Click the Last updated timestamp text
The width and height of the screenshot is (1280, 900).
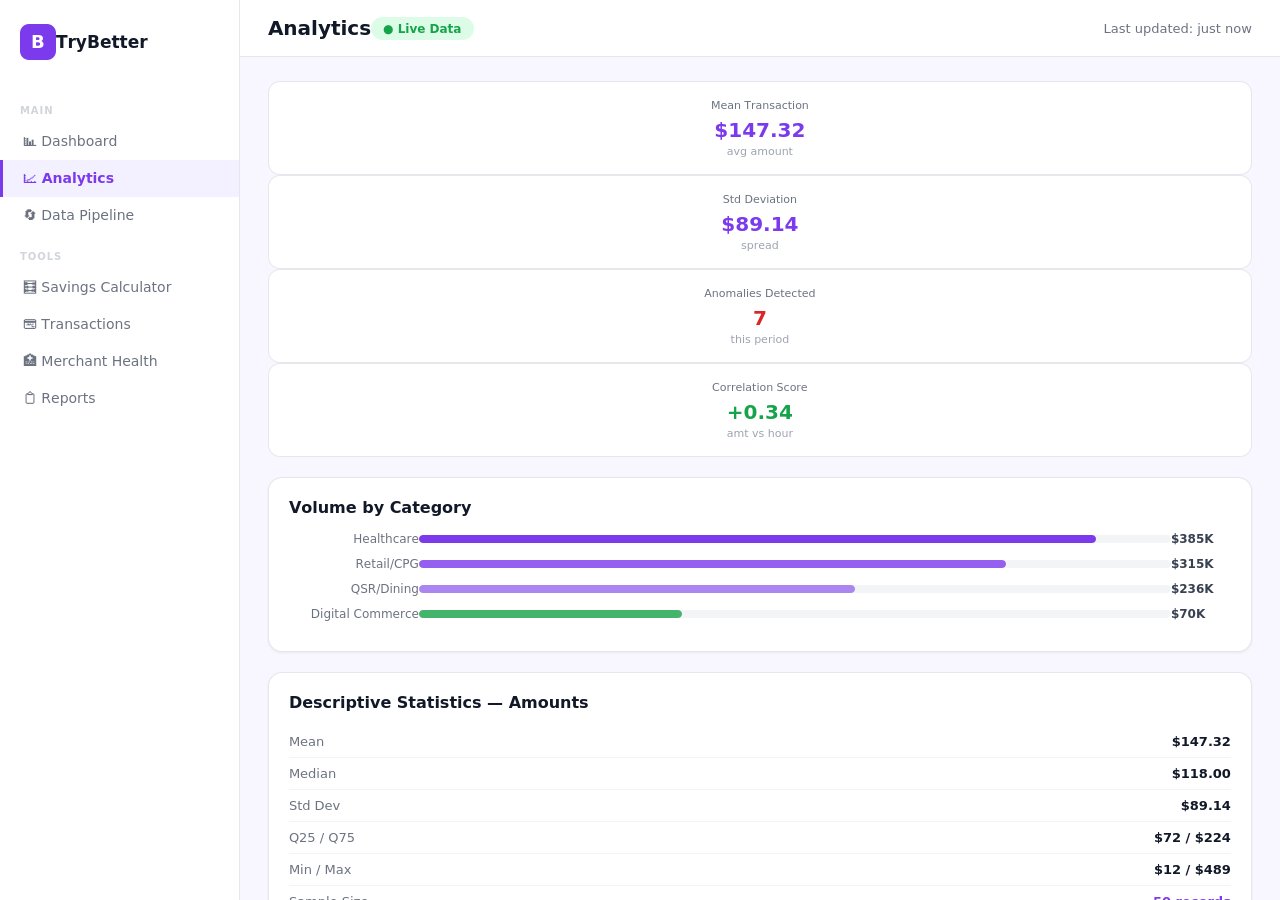click(1178, 29)
